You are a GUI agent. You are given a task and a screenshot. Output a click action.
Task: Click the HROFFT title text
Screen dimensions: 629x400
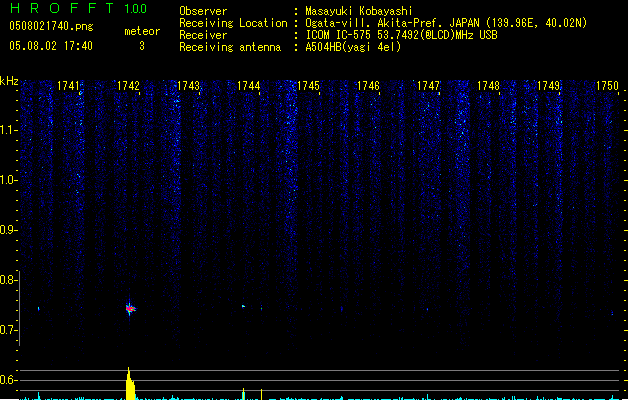(x=60, y=9)
